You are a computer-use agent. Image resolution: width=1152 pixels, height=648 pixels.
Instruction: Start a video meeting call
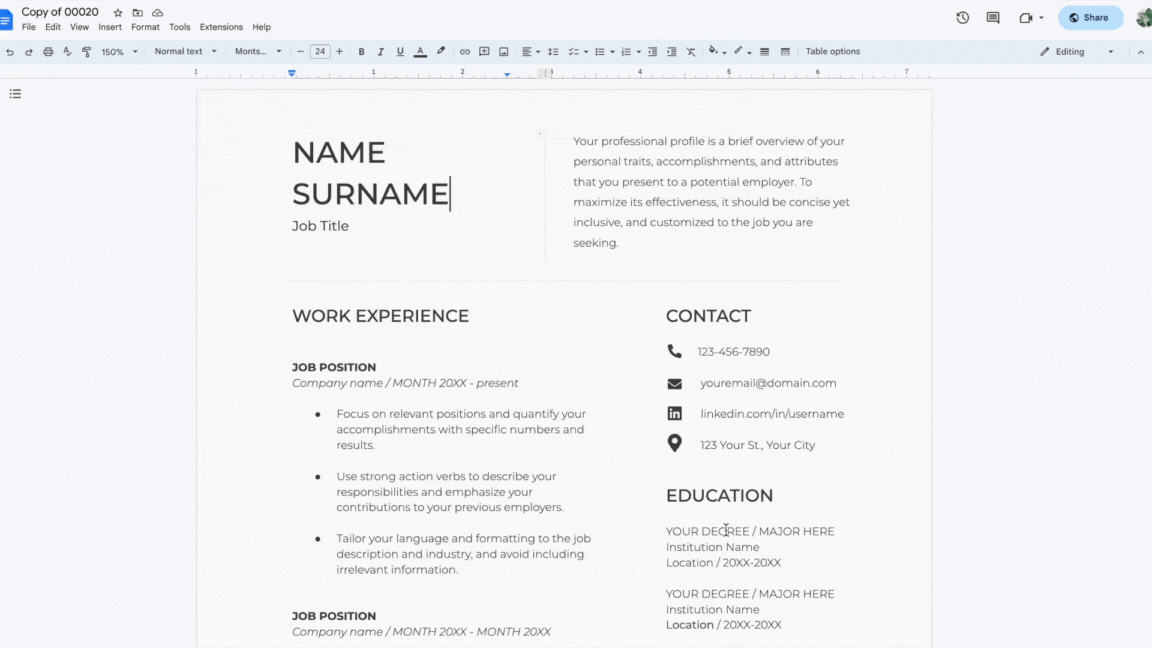click(x=1026, y=18)
